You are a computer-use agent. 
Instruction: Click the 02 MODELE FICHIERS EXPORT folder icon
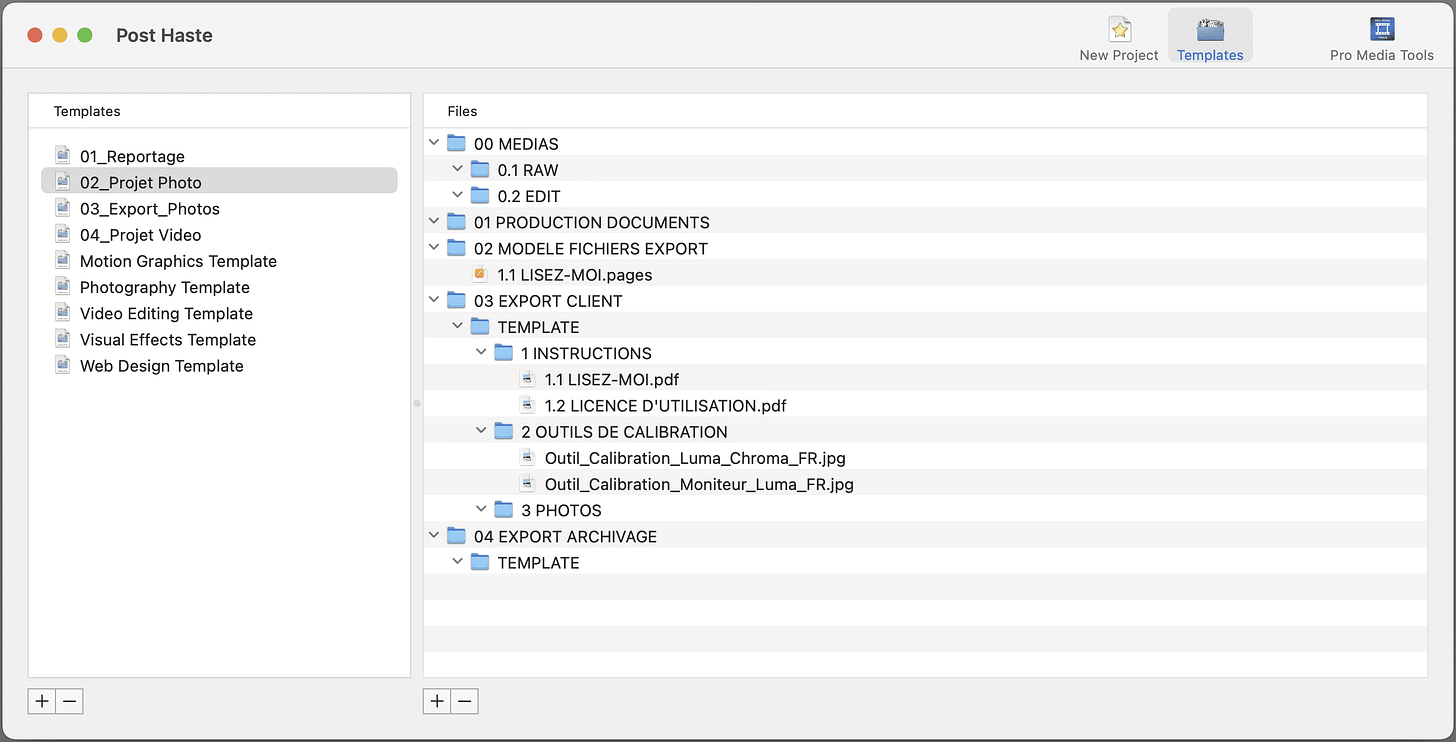pyautogui.click(x=456, y=248)
